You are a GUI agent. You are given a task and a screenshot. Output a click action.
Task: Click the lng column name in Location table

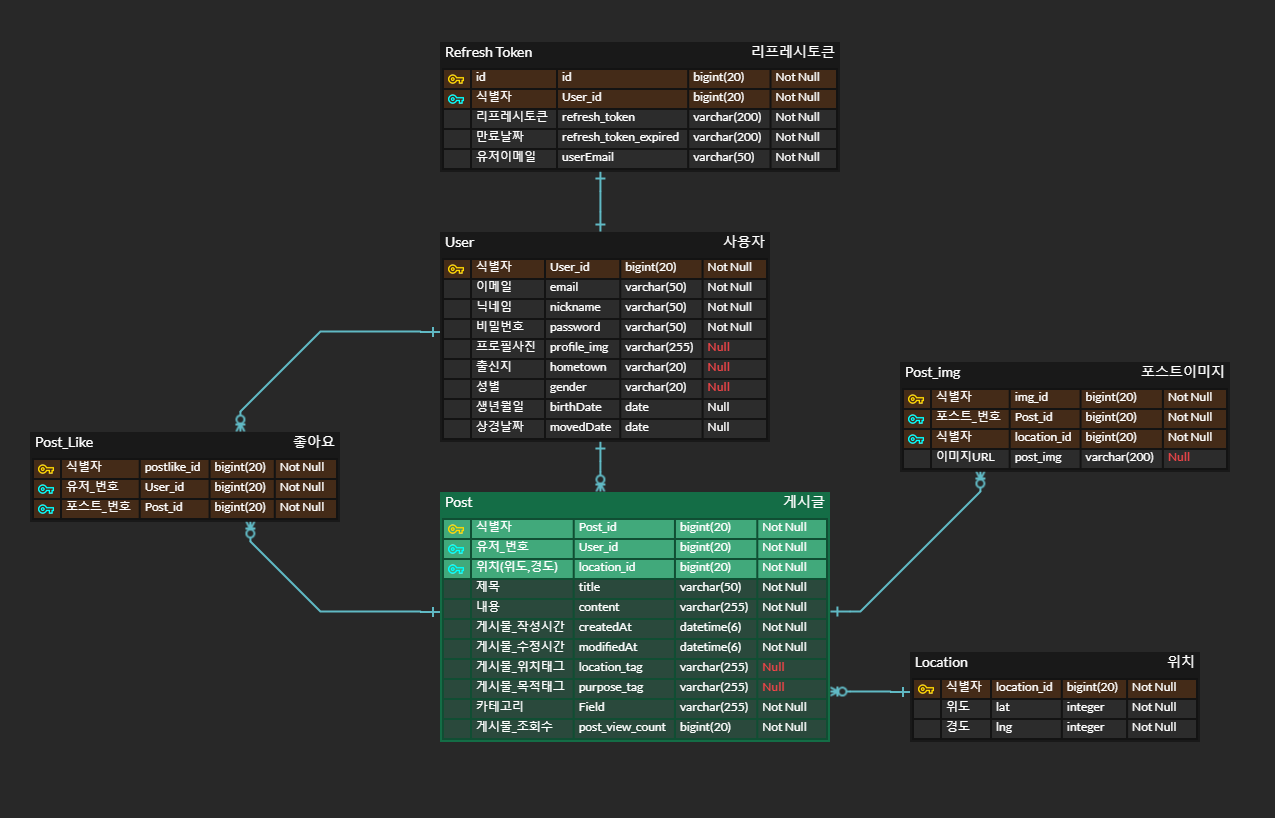1003,727
